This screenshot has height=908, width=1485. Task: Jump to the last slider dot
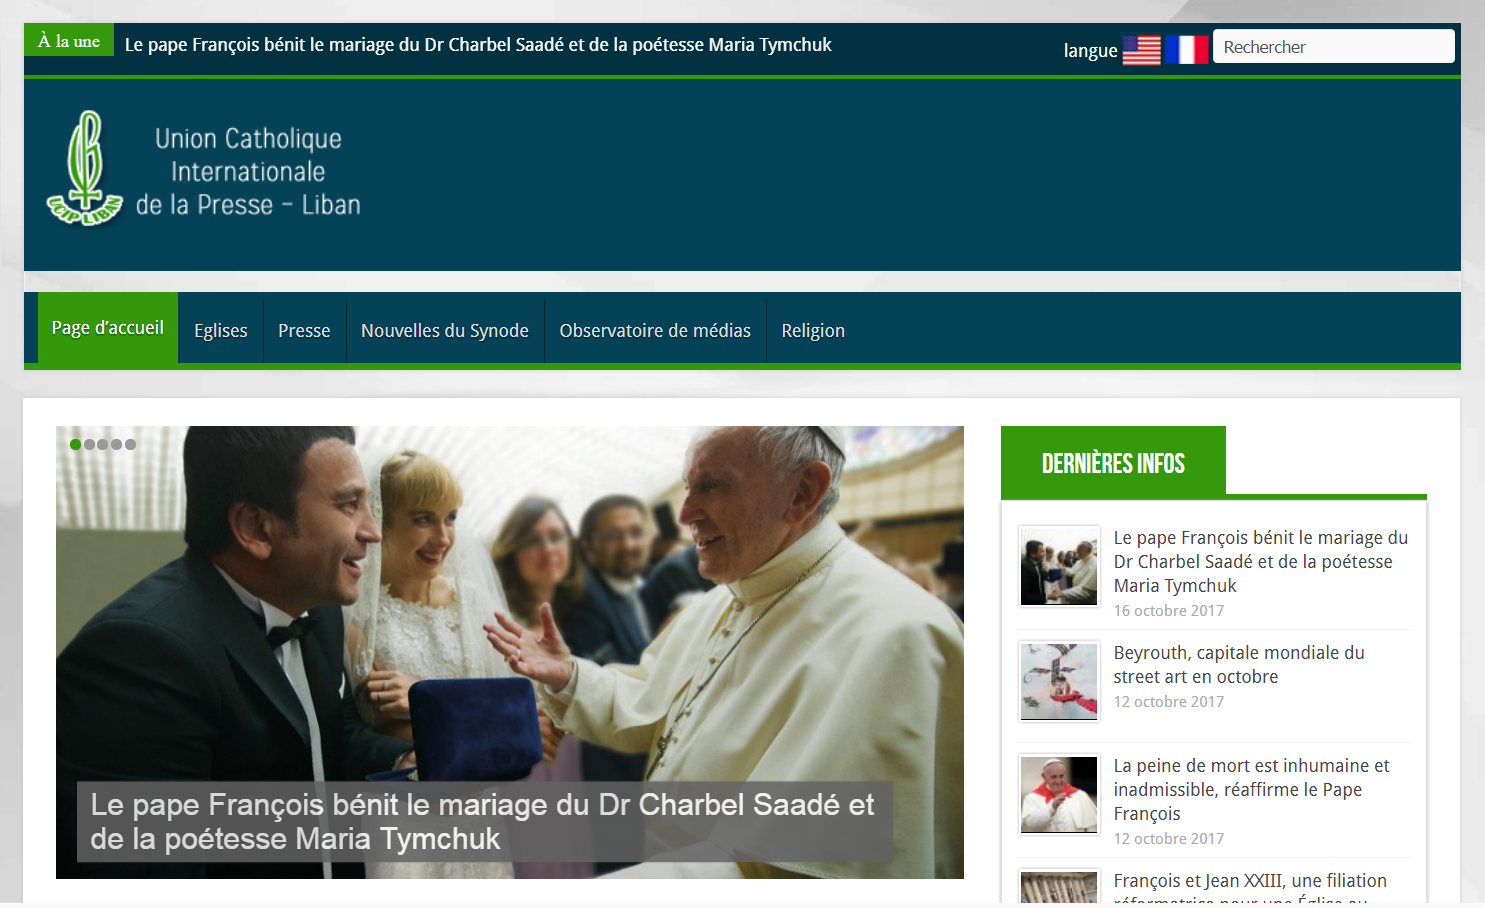pyautogui.click(x=130, y=444)
